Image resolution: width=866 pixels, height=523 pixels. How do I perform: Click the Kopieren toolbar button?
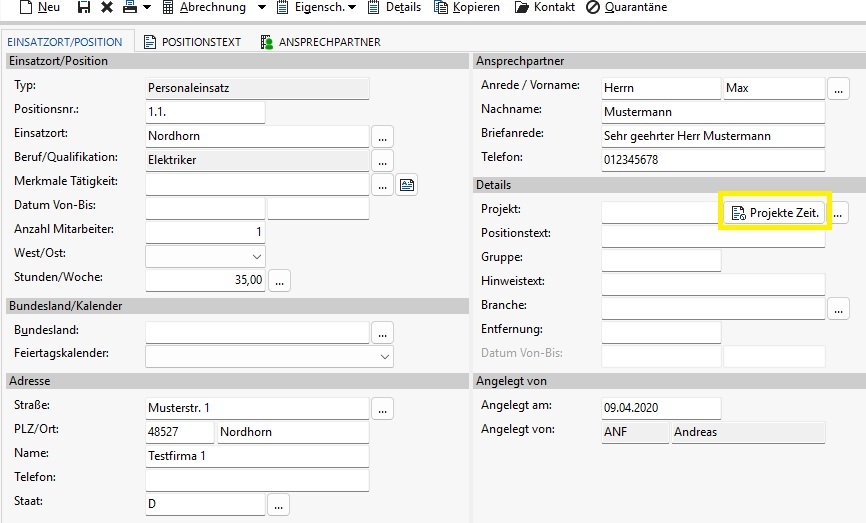(x=467, y=7)
